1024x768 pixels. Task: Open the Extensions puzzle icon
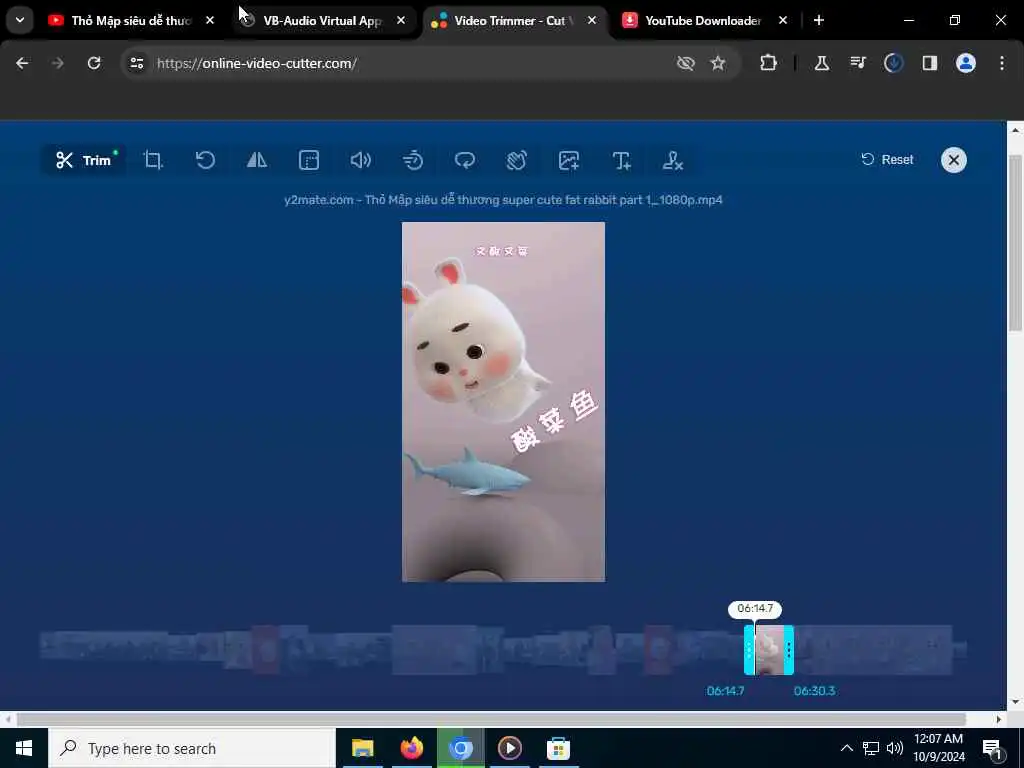click(x=769, y=63)
